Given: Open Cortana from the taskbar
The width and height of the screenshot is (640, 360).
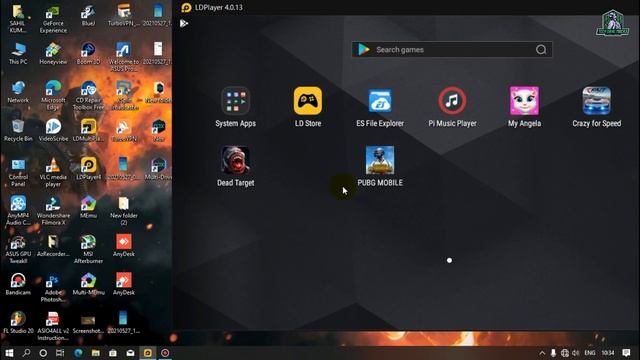Looking at the screenshot, I should coord(43,353).
